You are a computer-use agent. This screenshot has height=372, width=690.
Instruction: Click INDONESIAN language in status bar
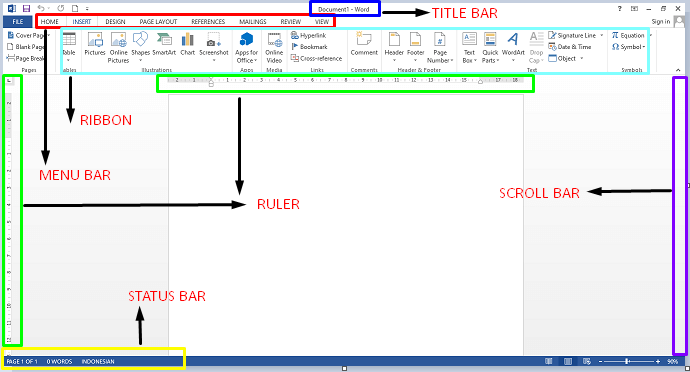[98, 361]
